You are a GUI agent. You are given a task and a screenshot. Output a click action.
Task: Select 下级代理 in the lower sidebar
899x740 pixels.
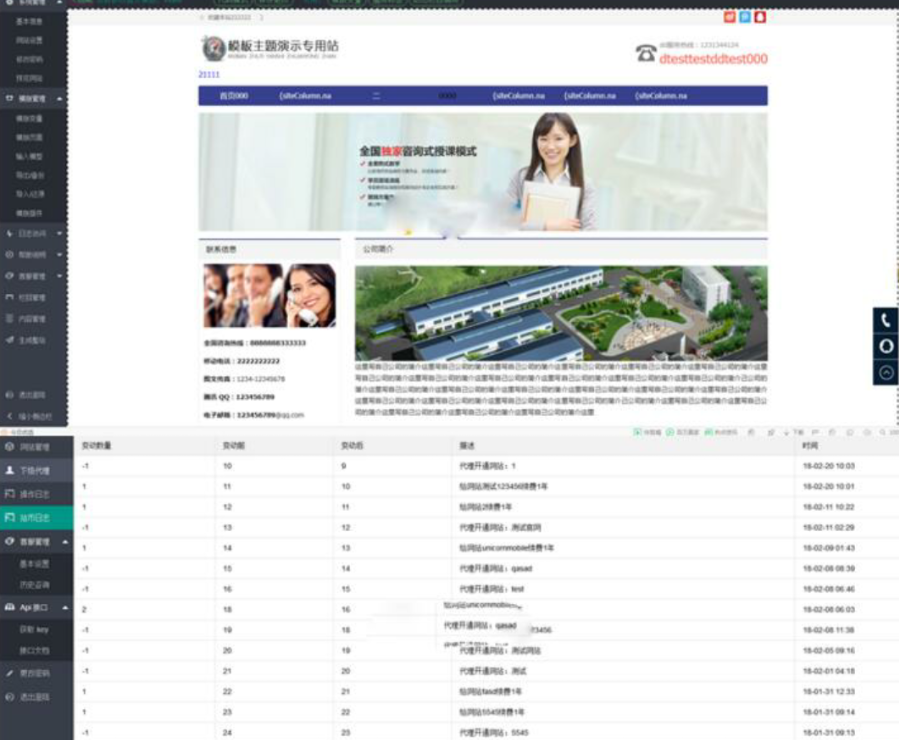coord(37,471)
